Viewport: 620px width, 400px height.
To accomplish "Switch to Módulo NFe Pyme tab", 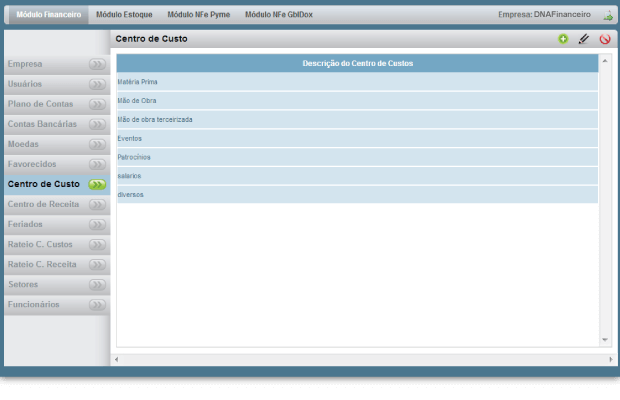I will [x=198, y=15].
